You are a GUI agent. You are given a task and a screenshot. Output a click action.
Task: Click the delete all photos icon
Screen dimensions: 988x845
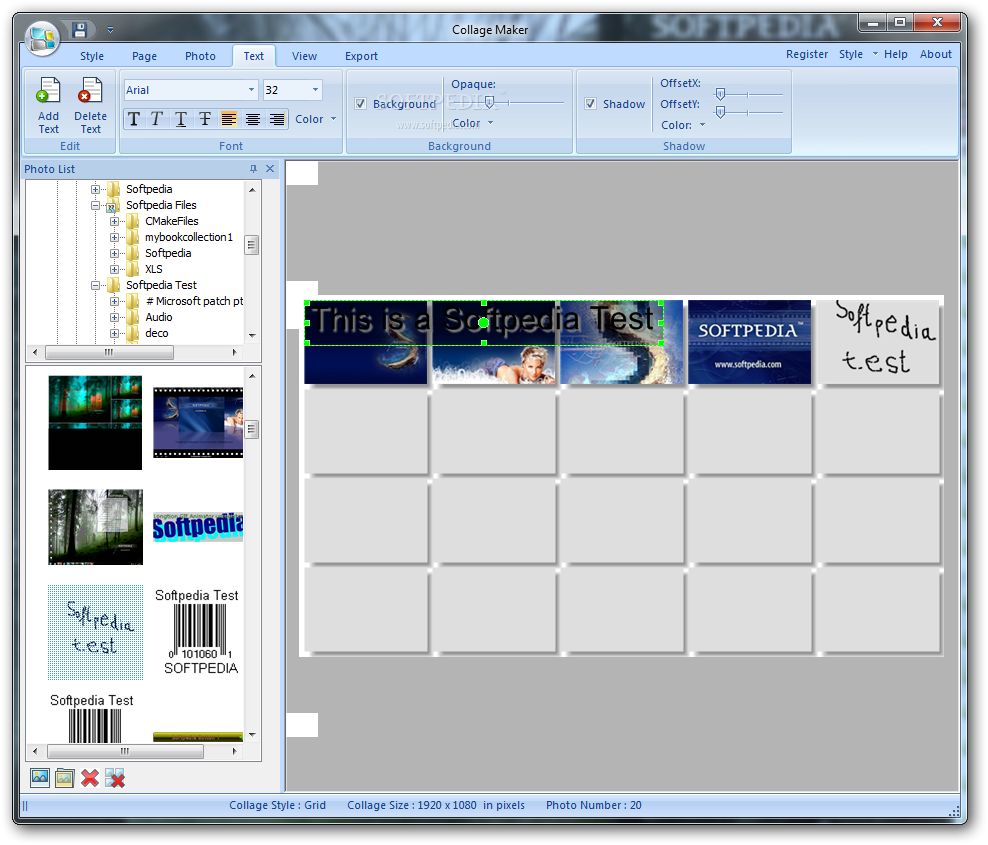click(x=115, y=778)
